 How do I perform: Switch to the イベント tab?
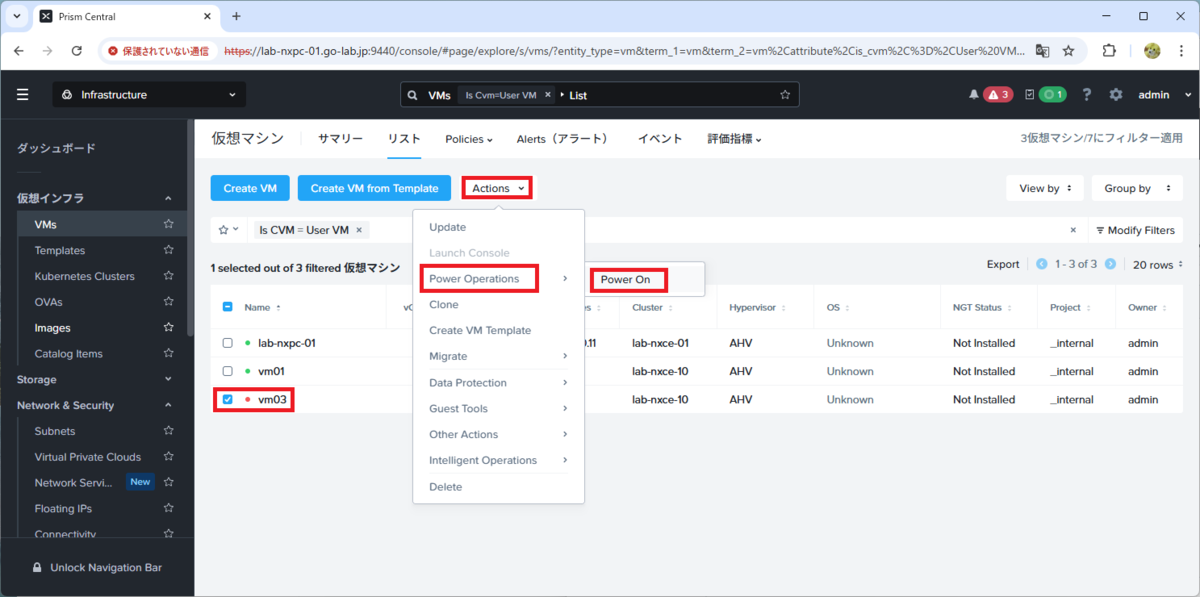pos(660,139)
